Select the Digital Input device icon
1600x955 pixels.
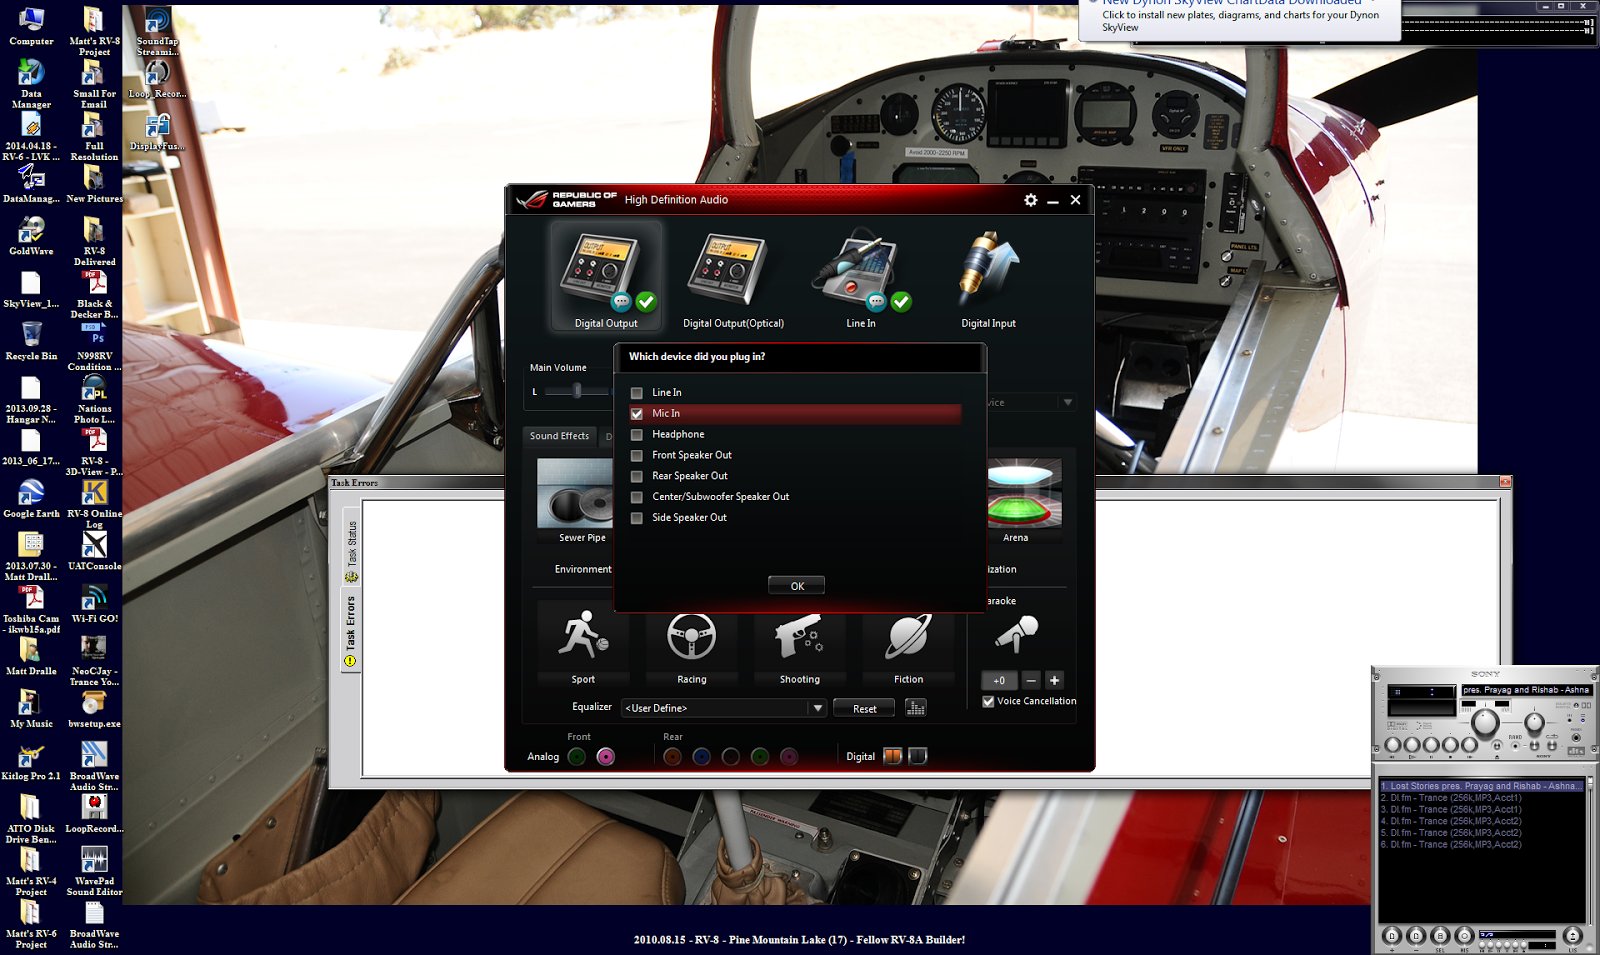click(986, 270)
